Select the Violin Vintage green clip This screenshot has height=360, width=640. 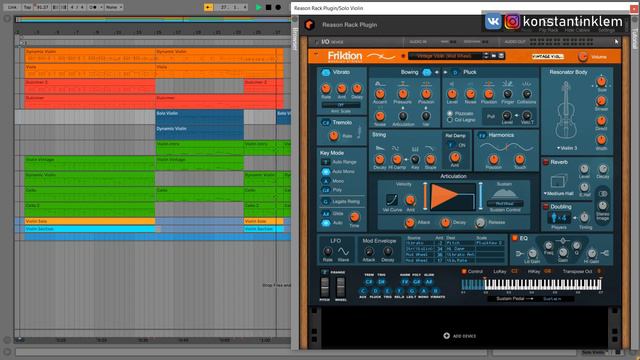pyautogui.click(x=89, y=163)
